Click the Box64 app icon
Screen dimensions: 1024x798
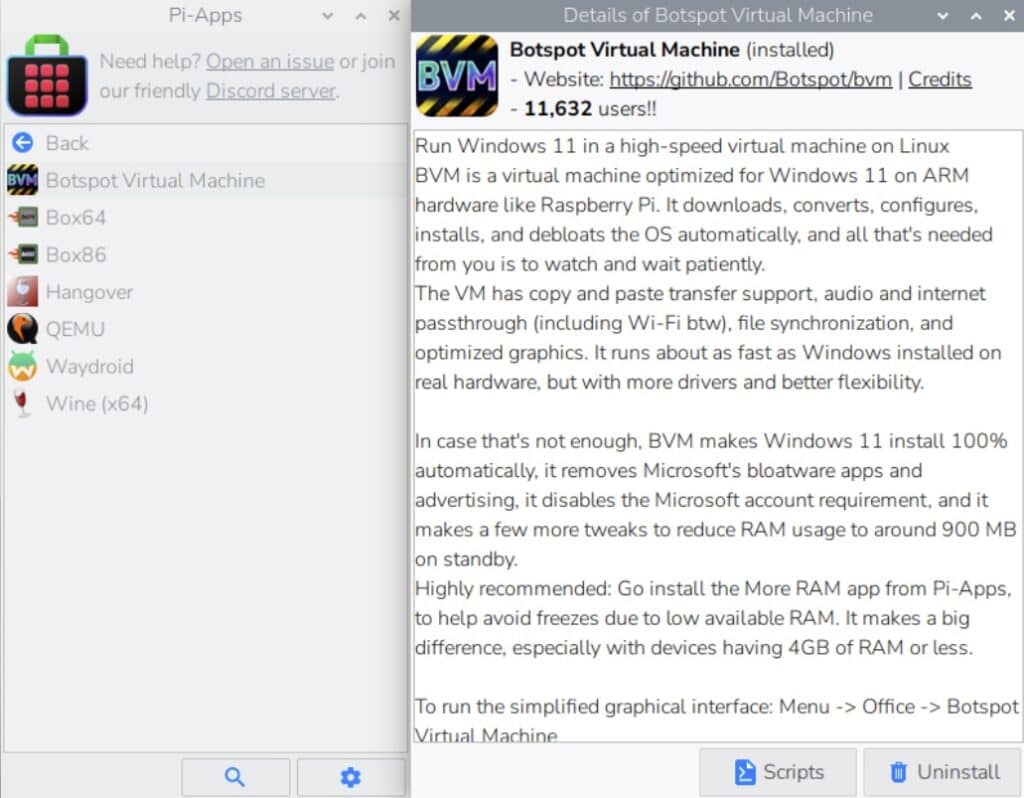tap(22, 218)
